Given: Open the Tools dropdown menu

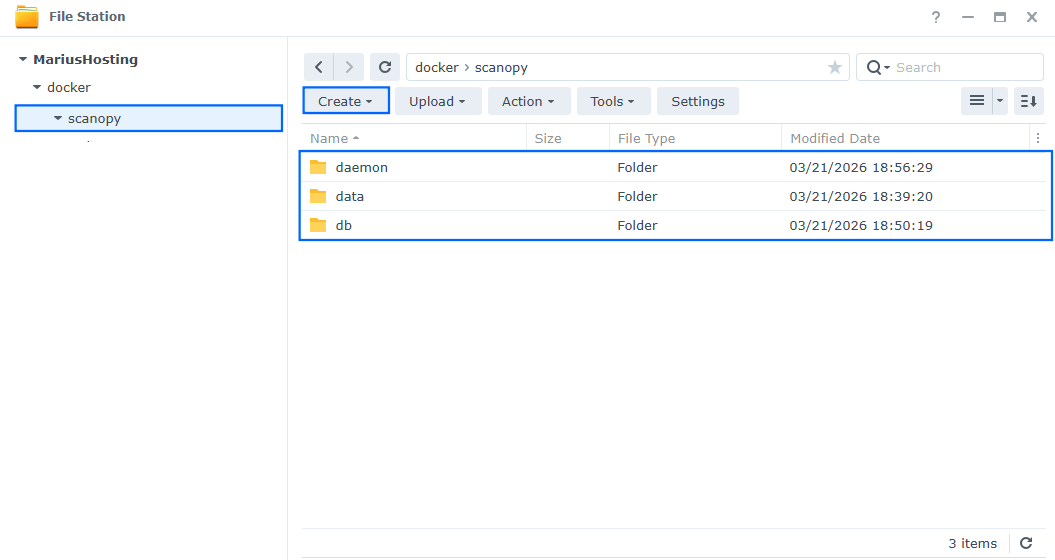Looking at the screenshot, I should coord(613,101).
